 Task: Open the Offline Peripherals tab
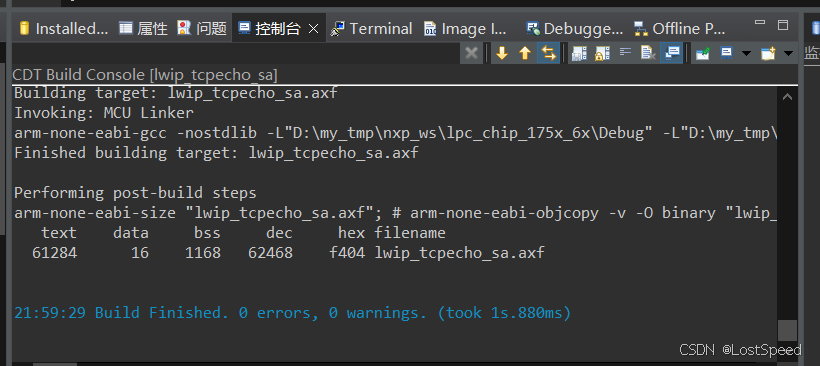click(x=679, y=28)
